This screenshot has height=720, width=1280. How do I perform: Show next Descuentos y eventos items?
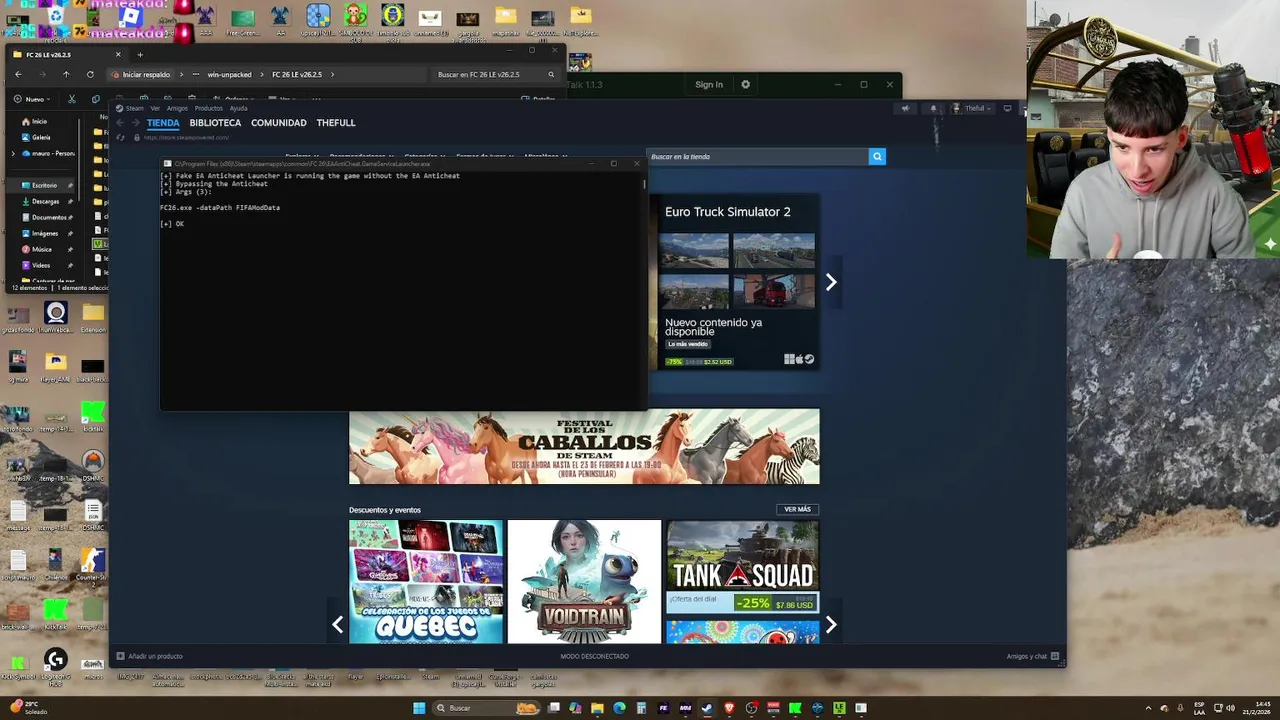[x=831, y=625]
